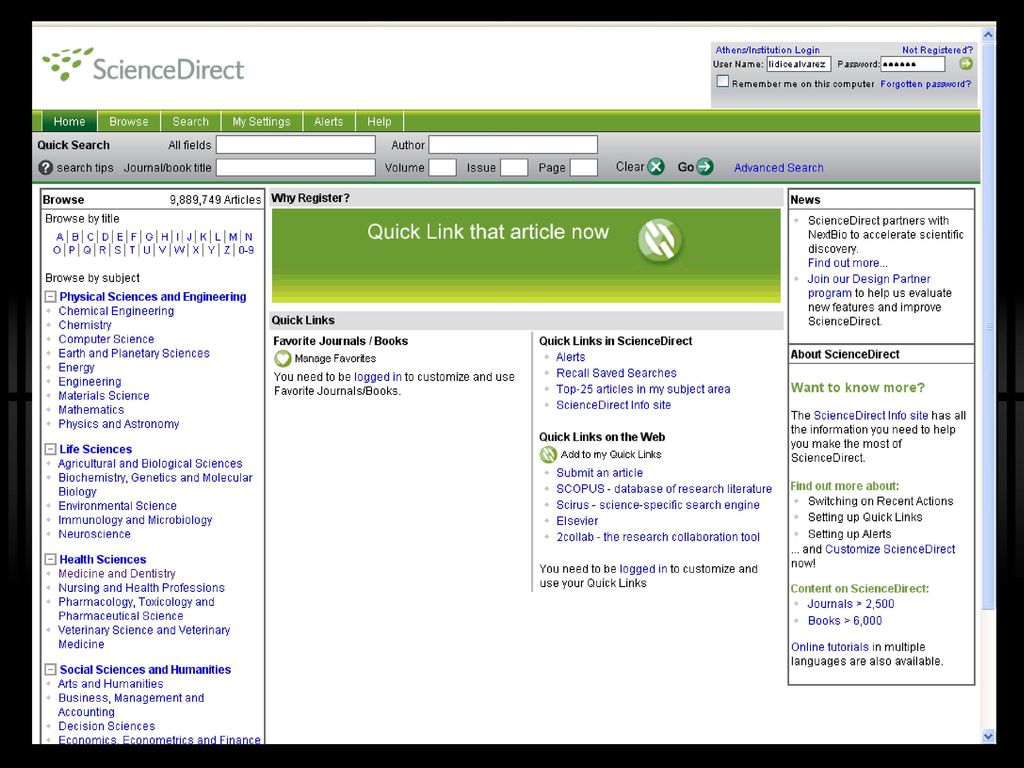Open the Help tab

coord(379,121)
